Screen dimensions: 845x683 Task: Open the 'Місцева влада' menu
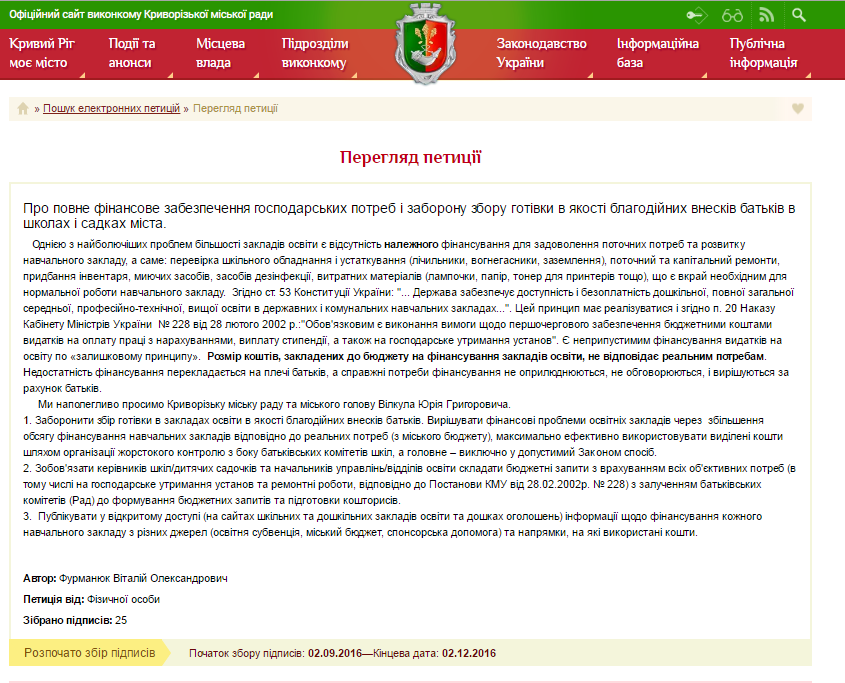coord(220,53)
